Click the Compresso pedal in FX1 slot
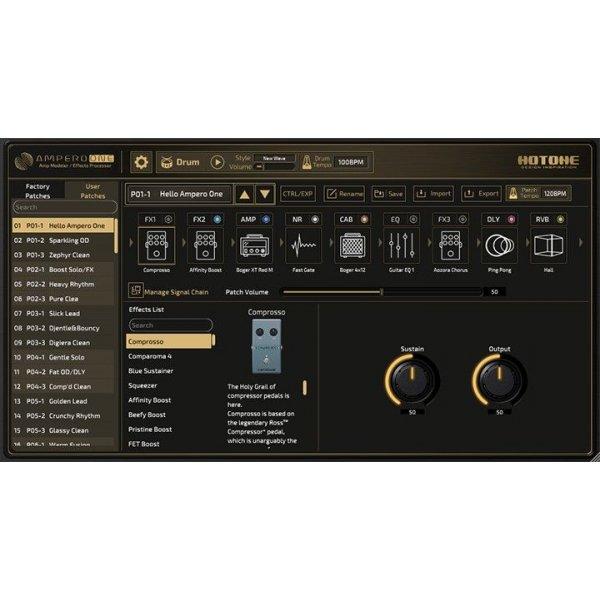This screenshot has width=600, height=600. pos(155,245)
